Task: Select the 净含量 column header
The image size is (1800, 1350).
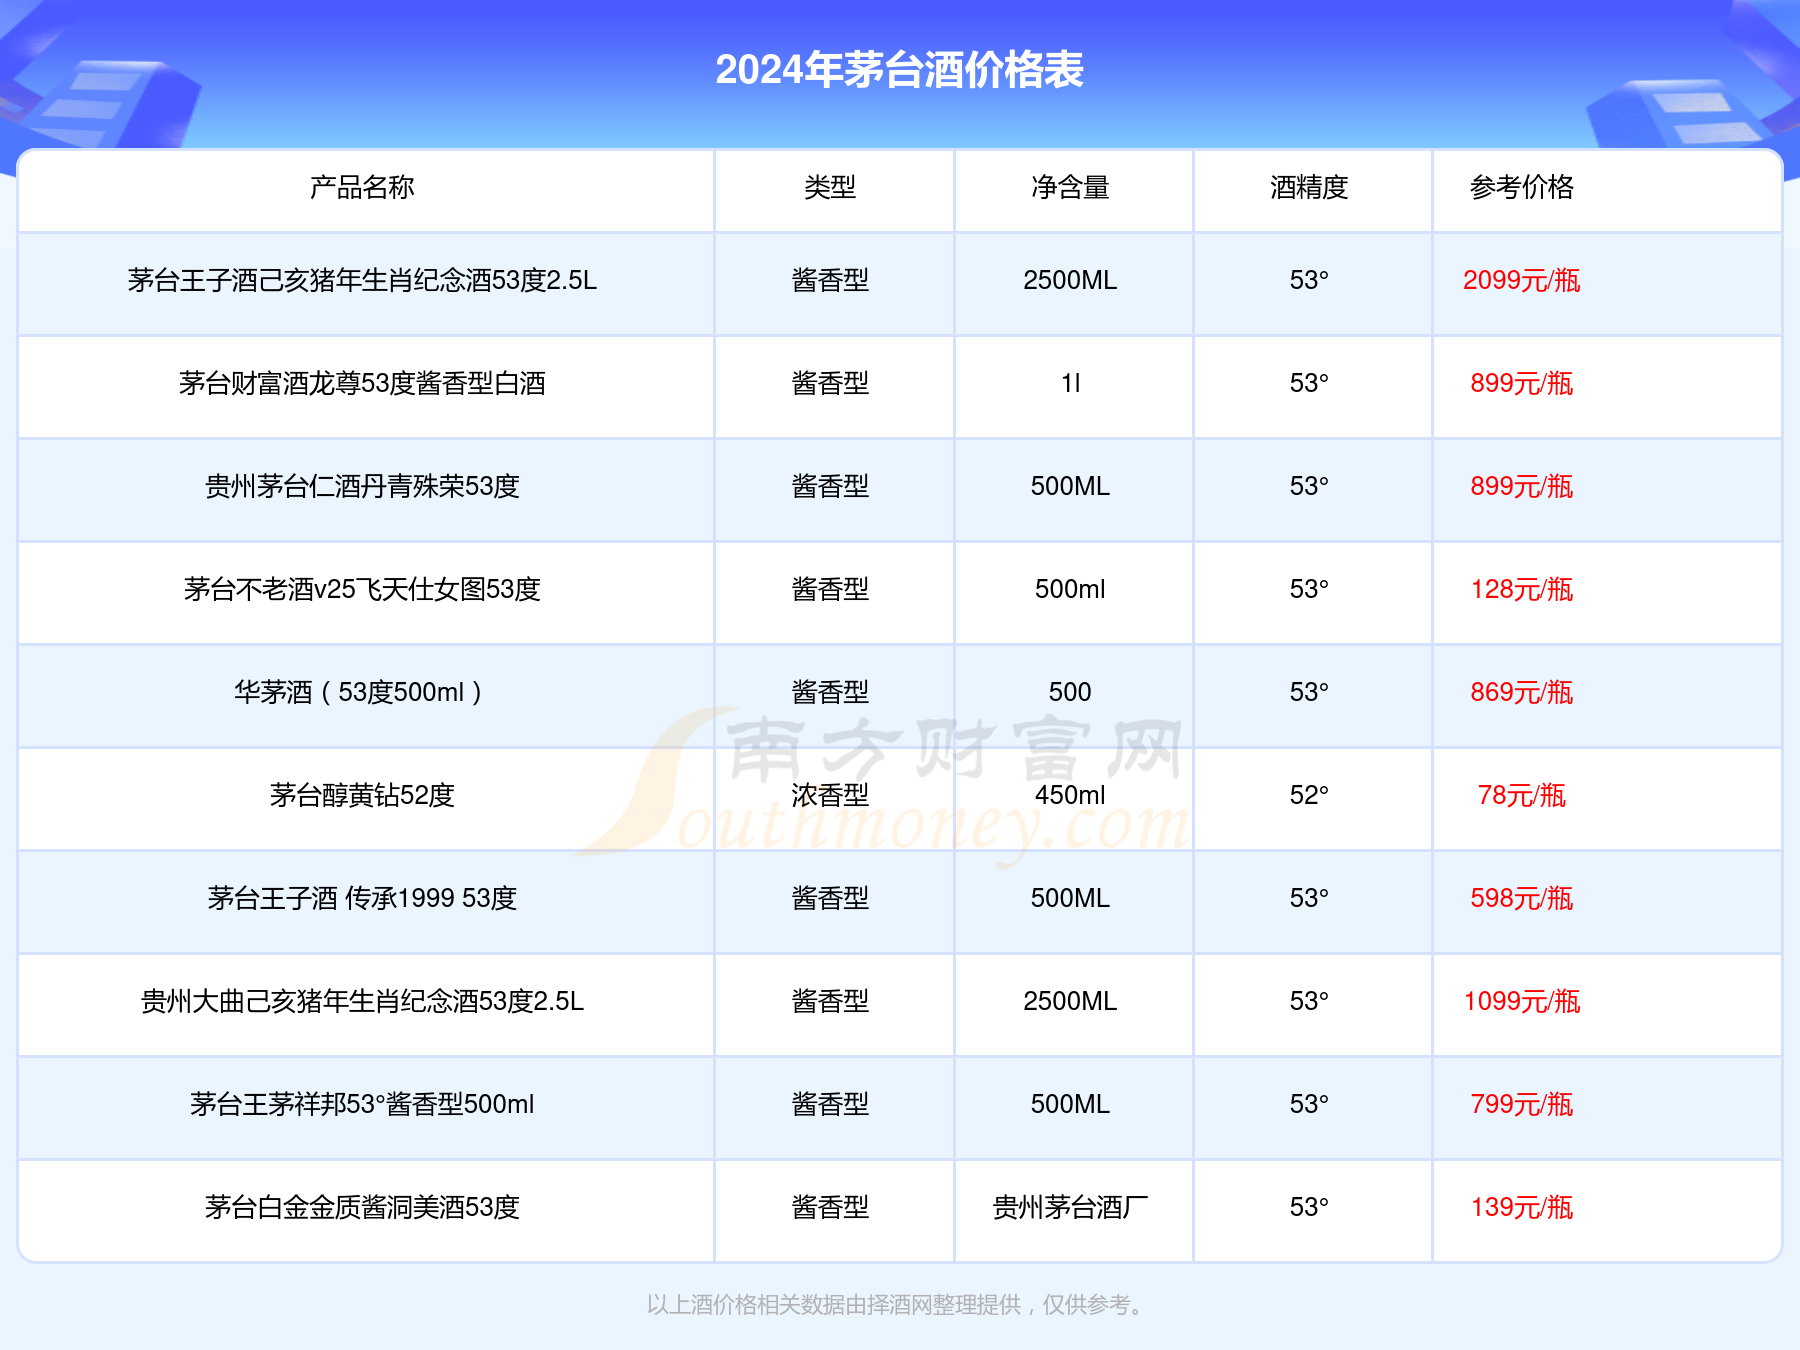Action: [1070, 187]
